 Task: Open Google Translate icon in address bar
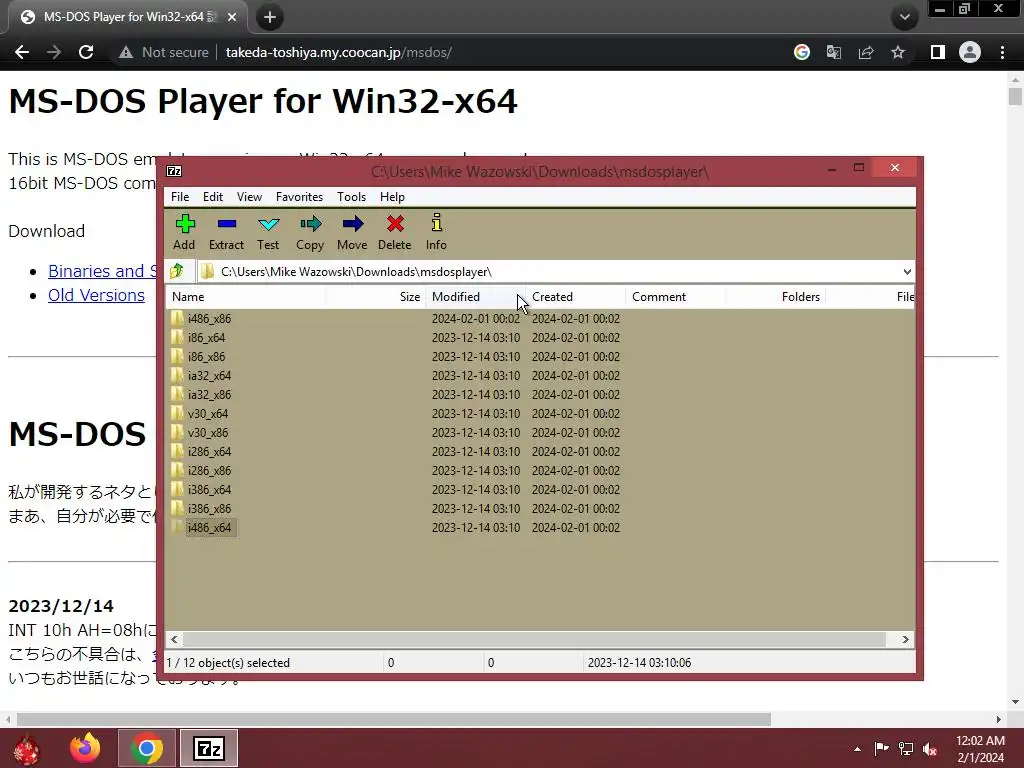tap(834, 52)
